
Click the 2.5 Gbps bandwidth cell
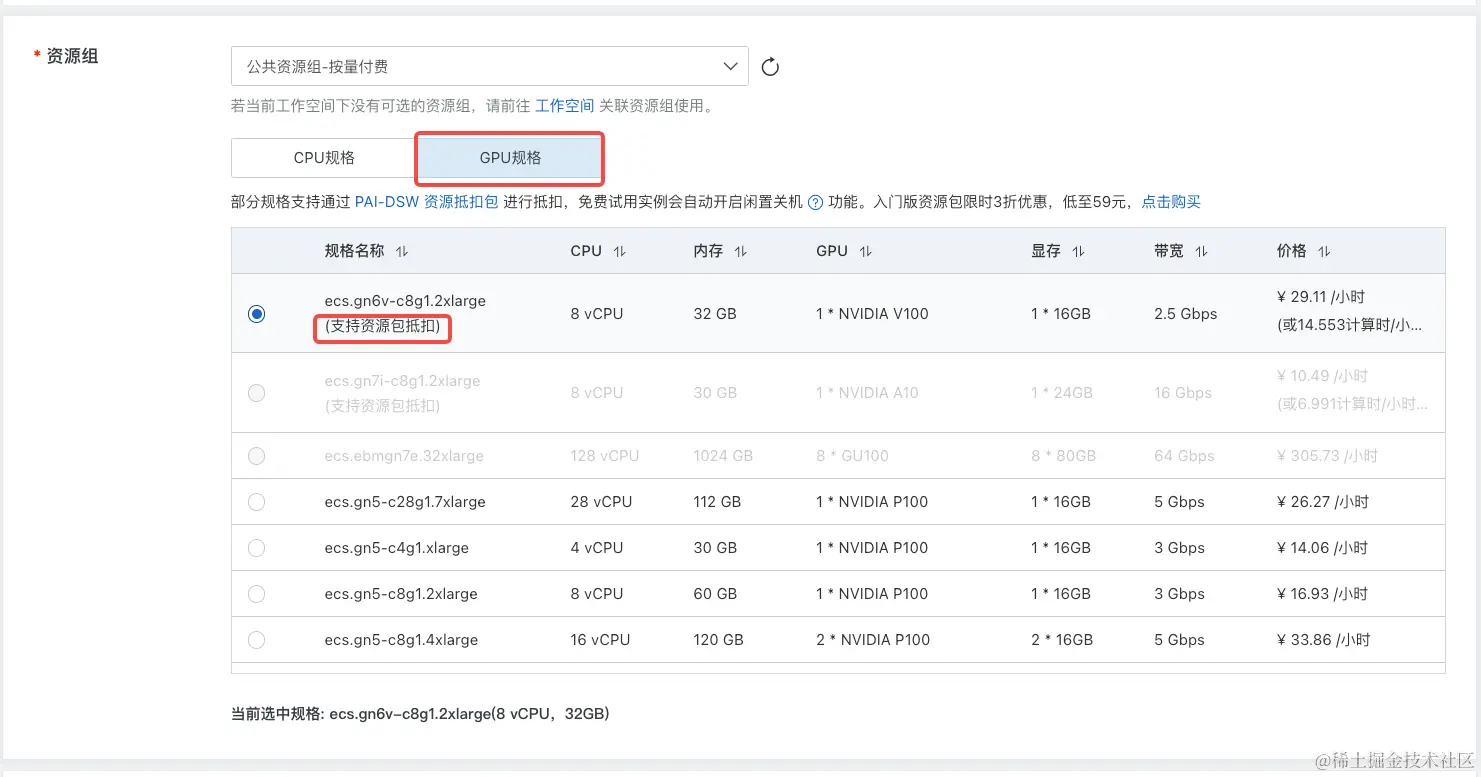[x=1186, y=314]
